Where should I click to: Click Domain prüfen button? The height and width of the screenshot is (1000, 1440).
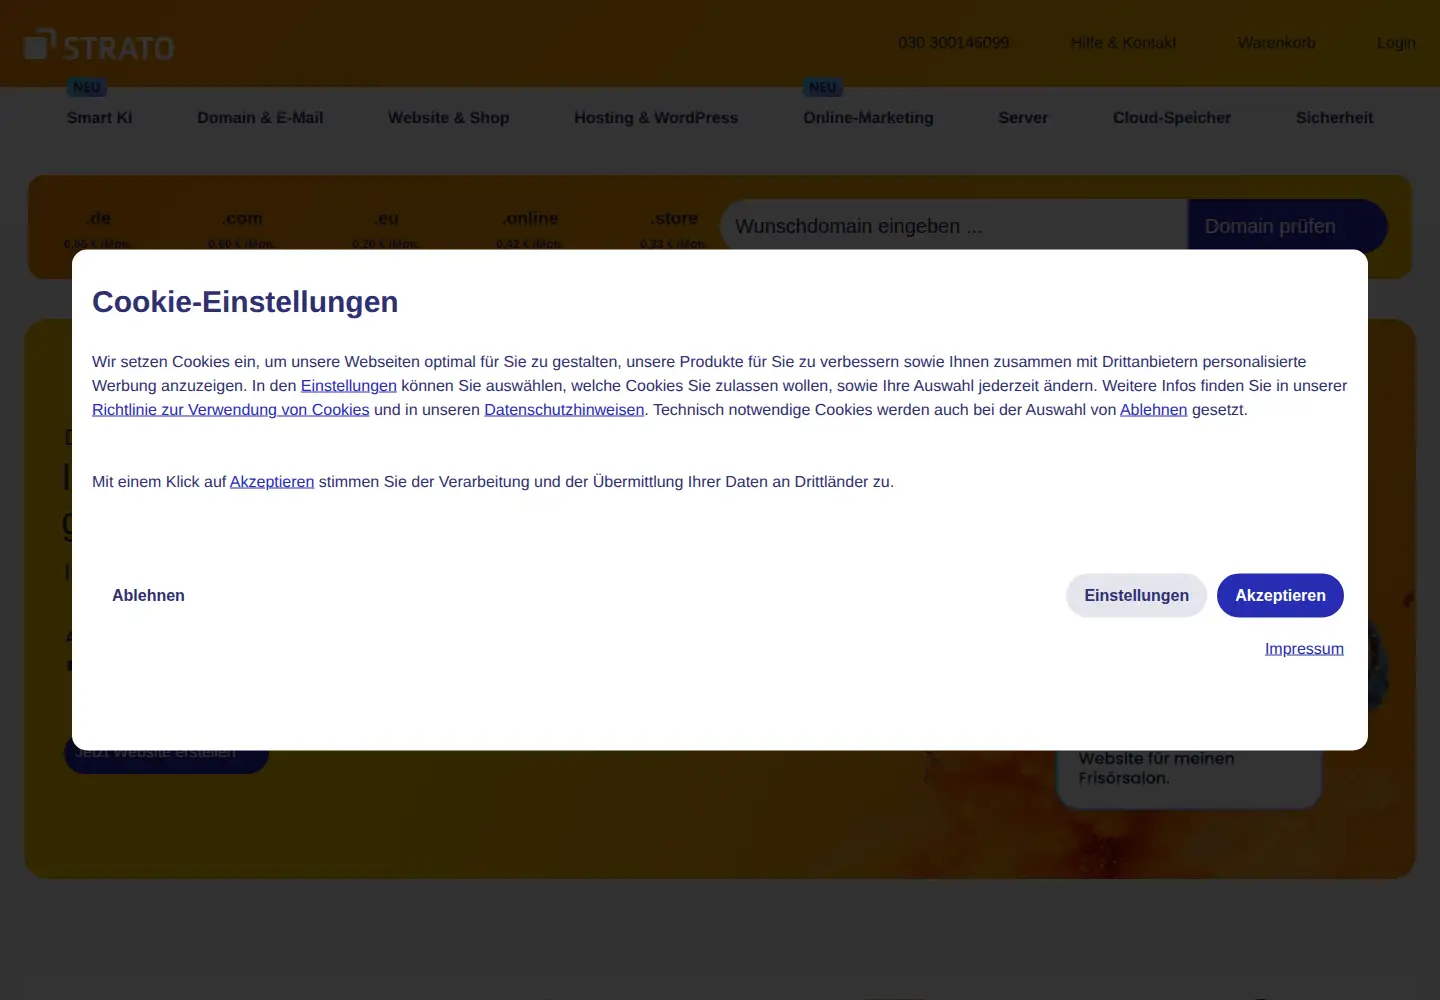coord(1287,226)
